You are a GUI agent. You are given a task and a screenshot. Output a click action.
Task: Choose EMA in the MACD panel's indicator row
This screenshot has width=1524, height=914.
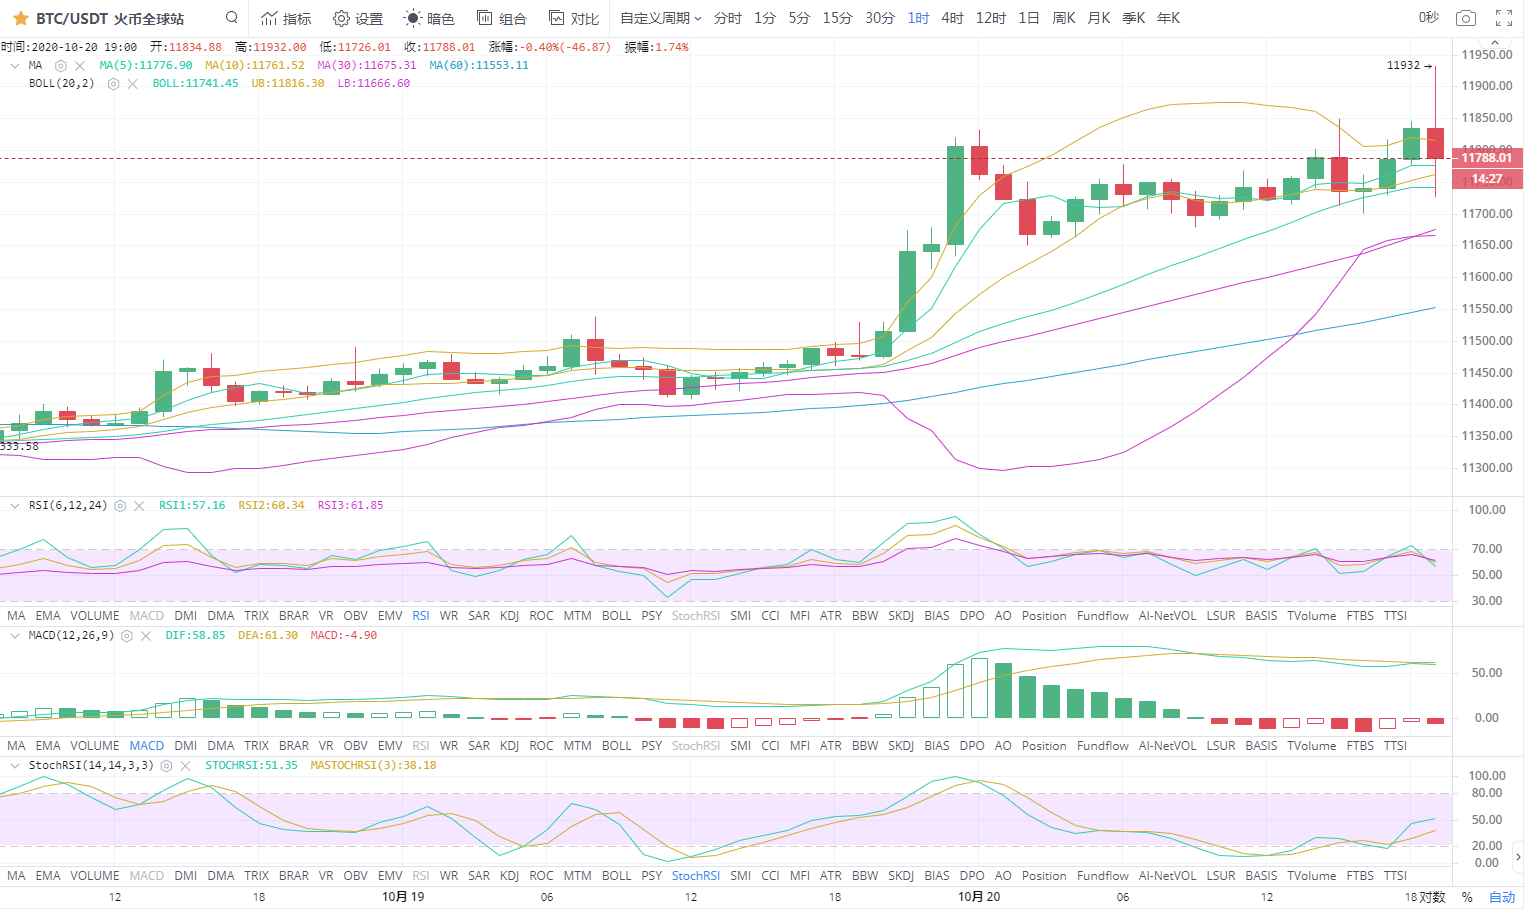coord(48,746)
